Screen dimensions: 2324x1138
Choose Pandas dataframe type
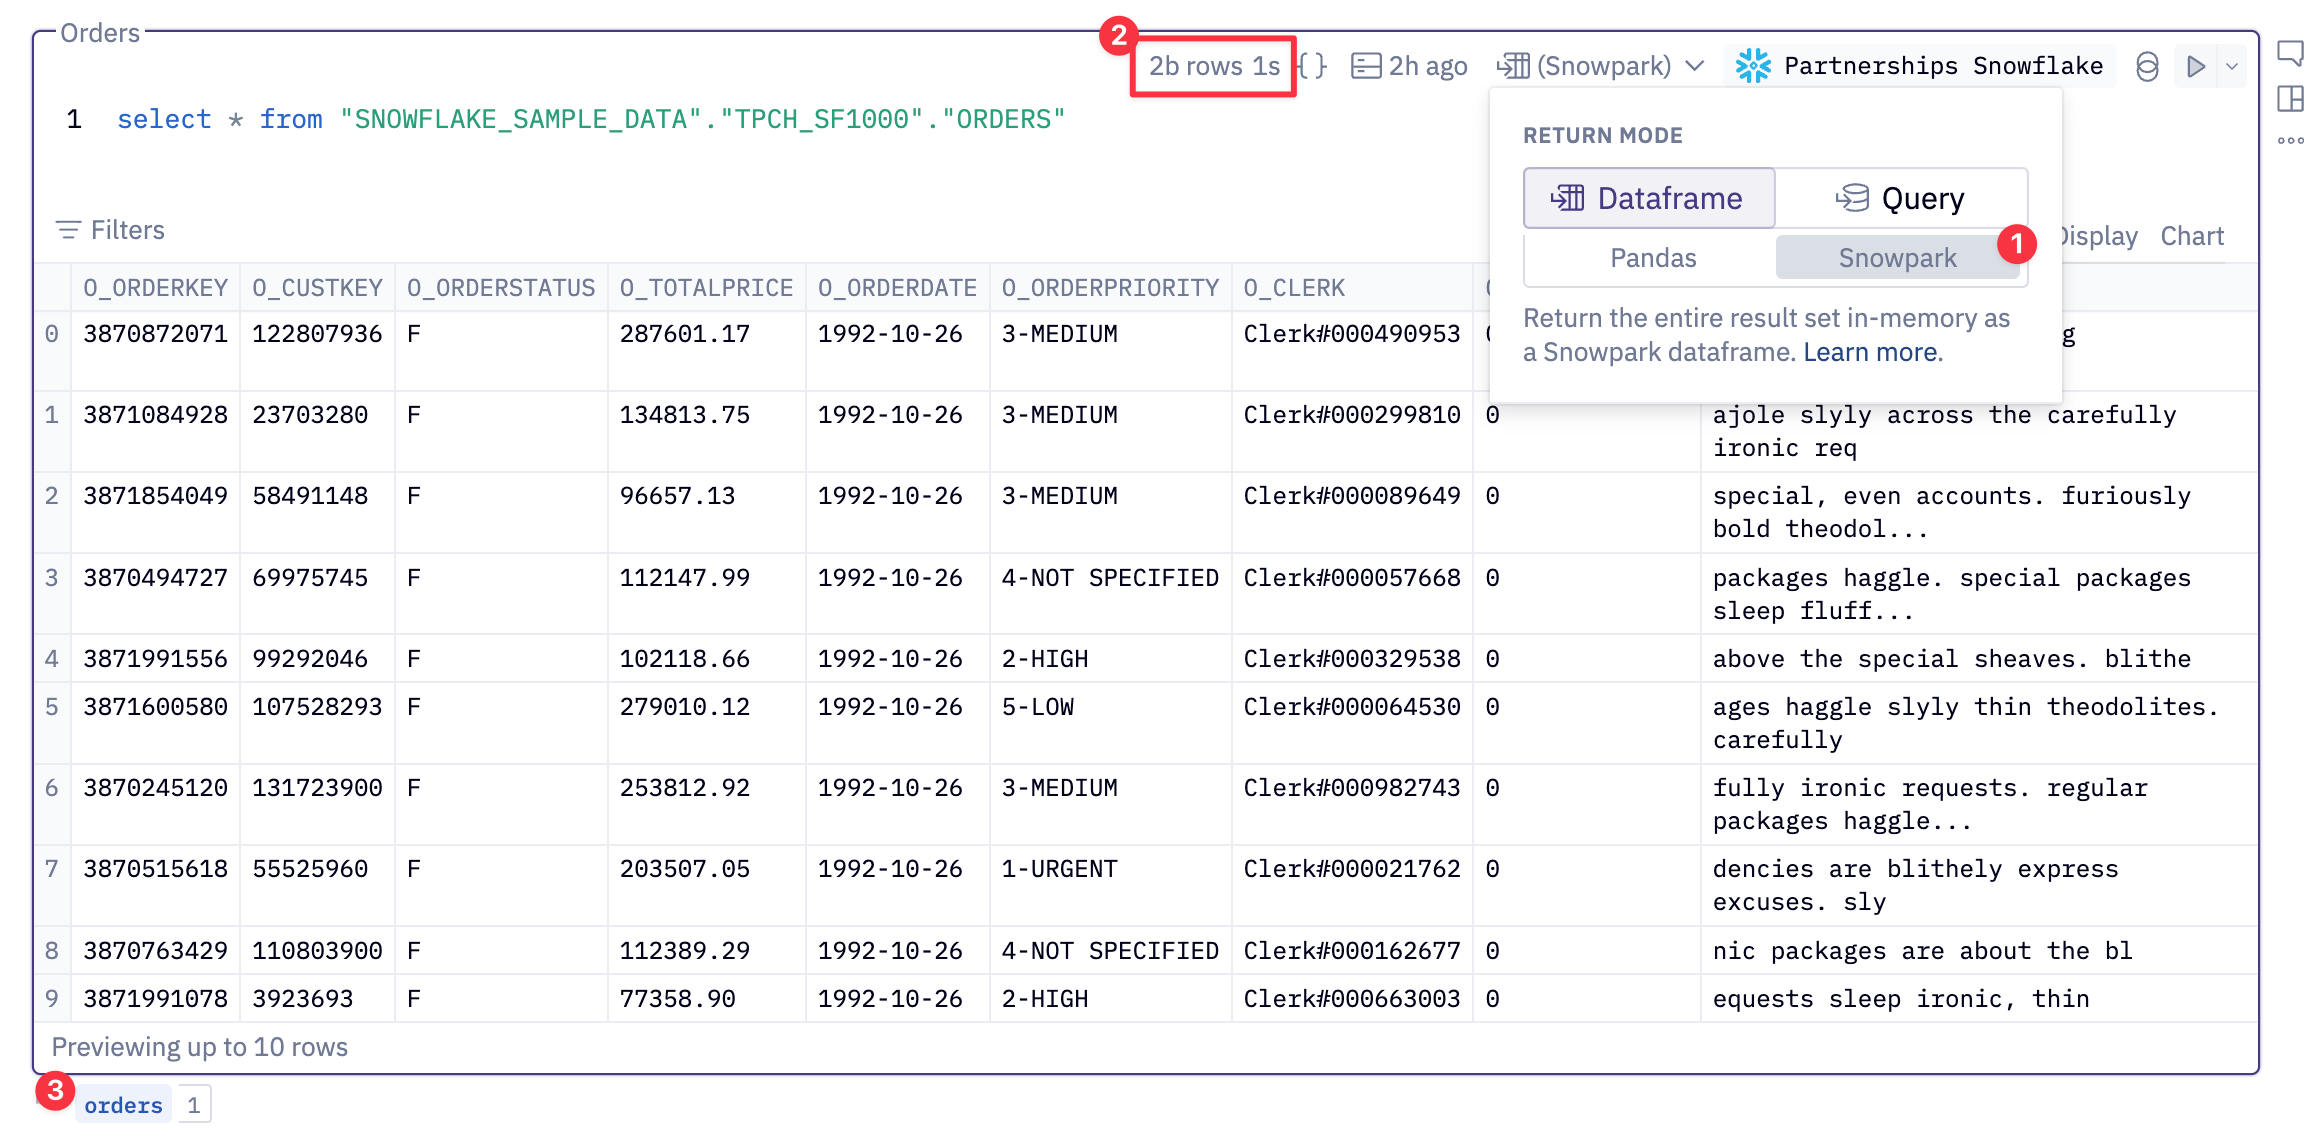click(x=1652, y=258)
